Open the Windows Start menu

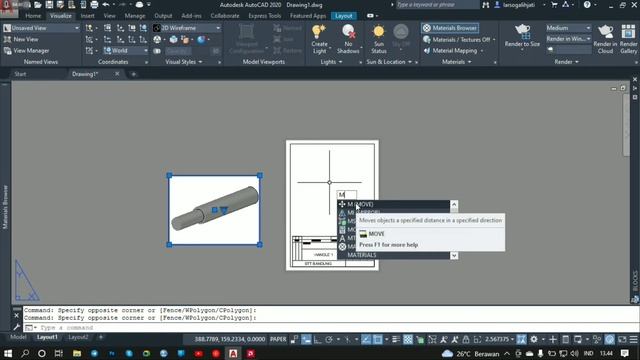click(x=8, y=353)
